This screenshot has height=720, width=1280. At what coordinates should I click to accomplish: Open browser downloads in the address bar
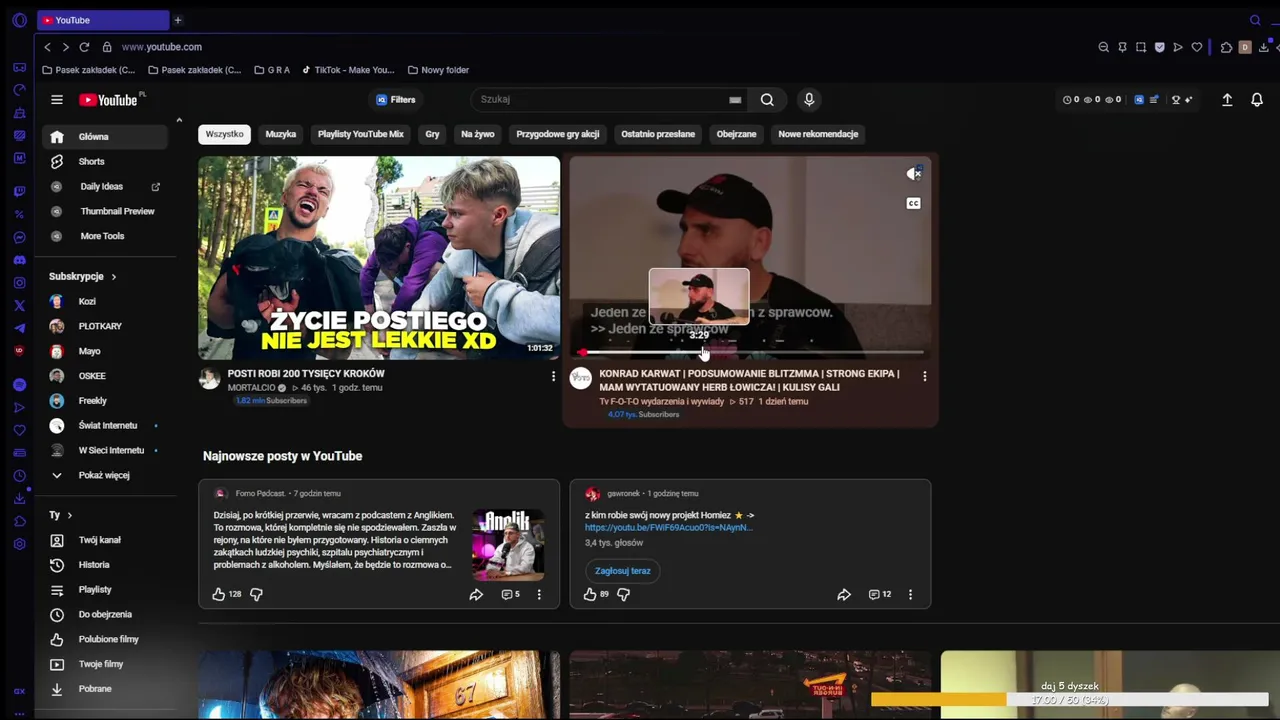point(1264,47)
